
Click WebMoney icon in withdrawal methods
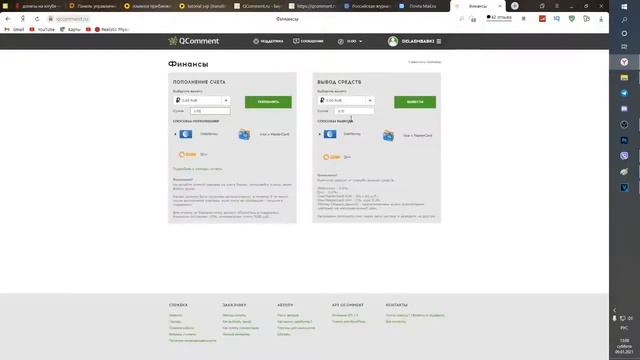coord(330,134)
